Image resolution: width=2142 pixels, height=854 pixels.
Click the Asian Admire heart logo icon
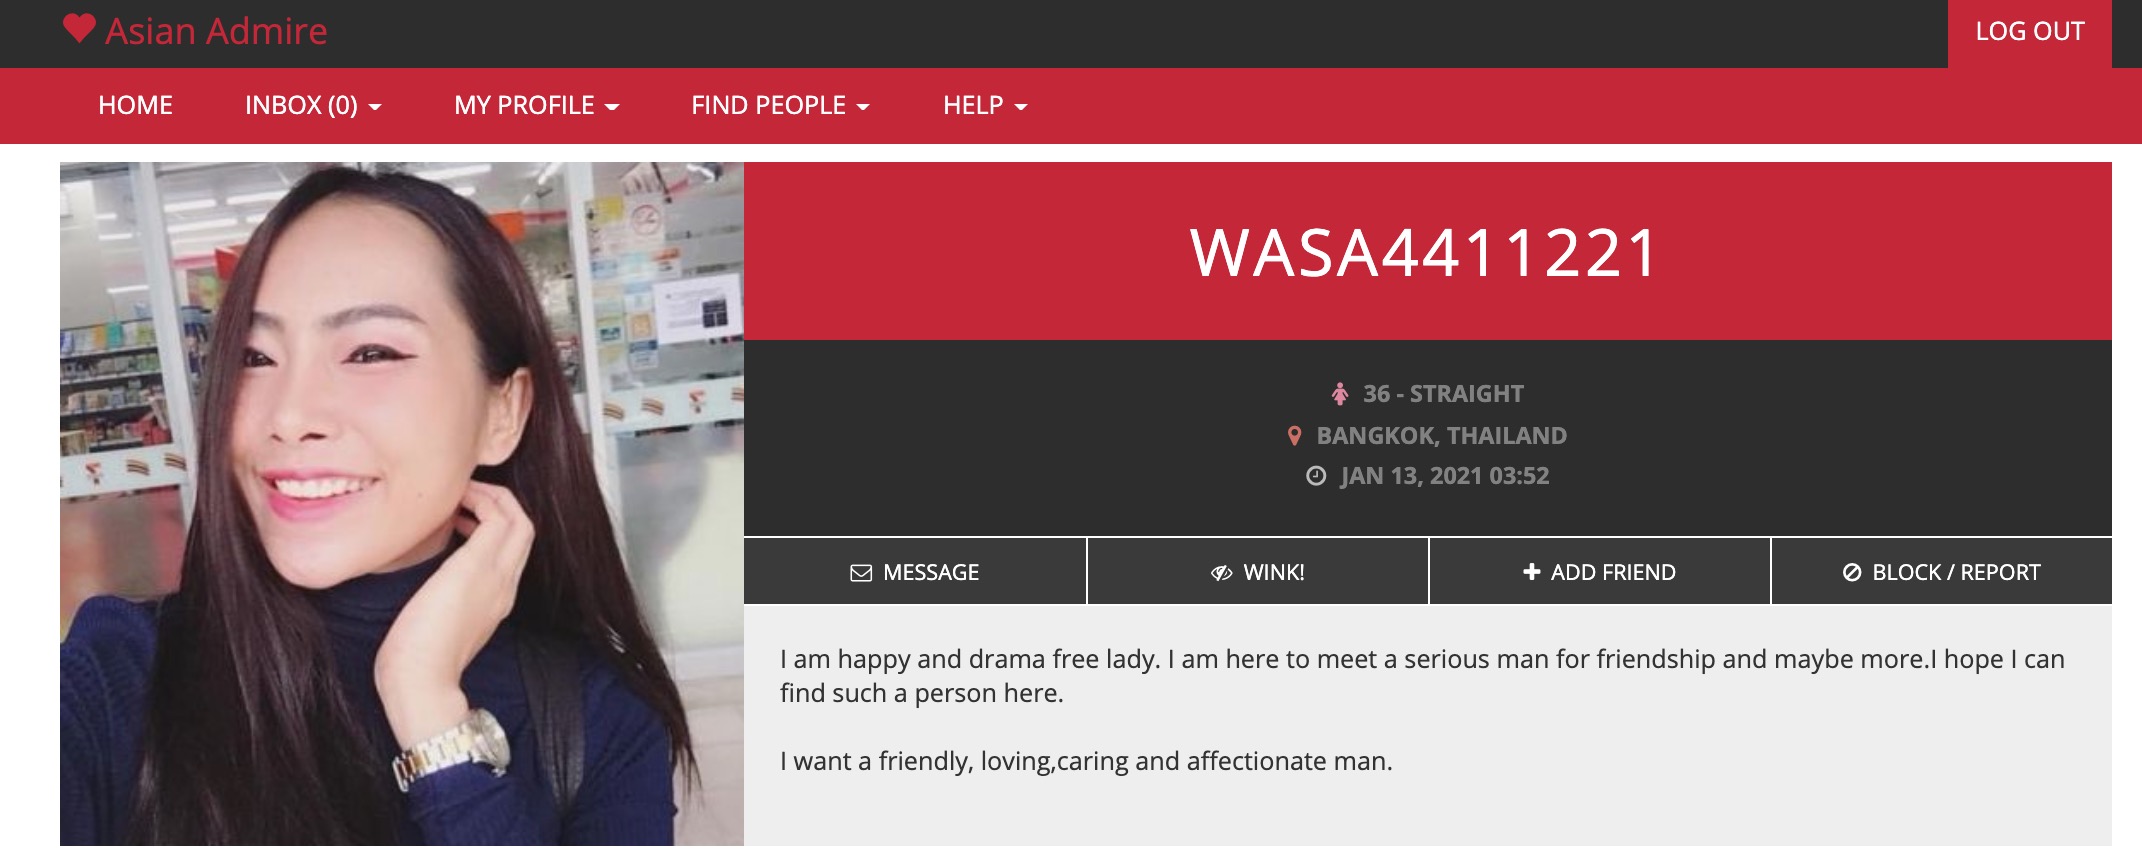pos(79,28)
